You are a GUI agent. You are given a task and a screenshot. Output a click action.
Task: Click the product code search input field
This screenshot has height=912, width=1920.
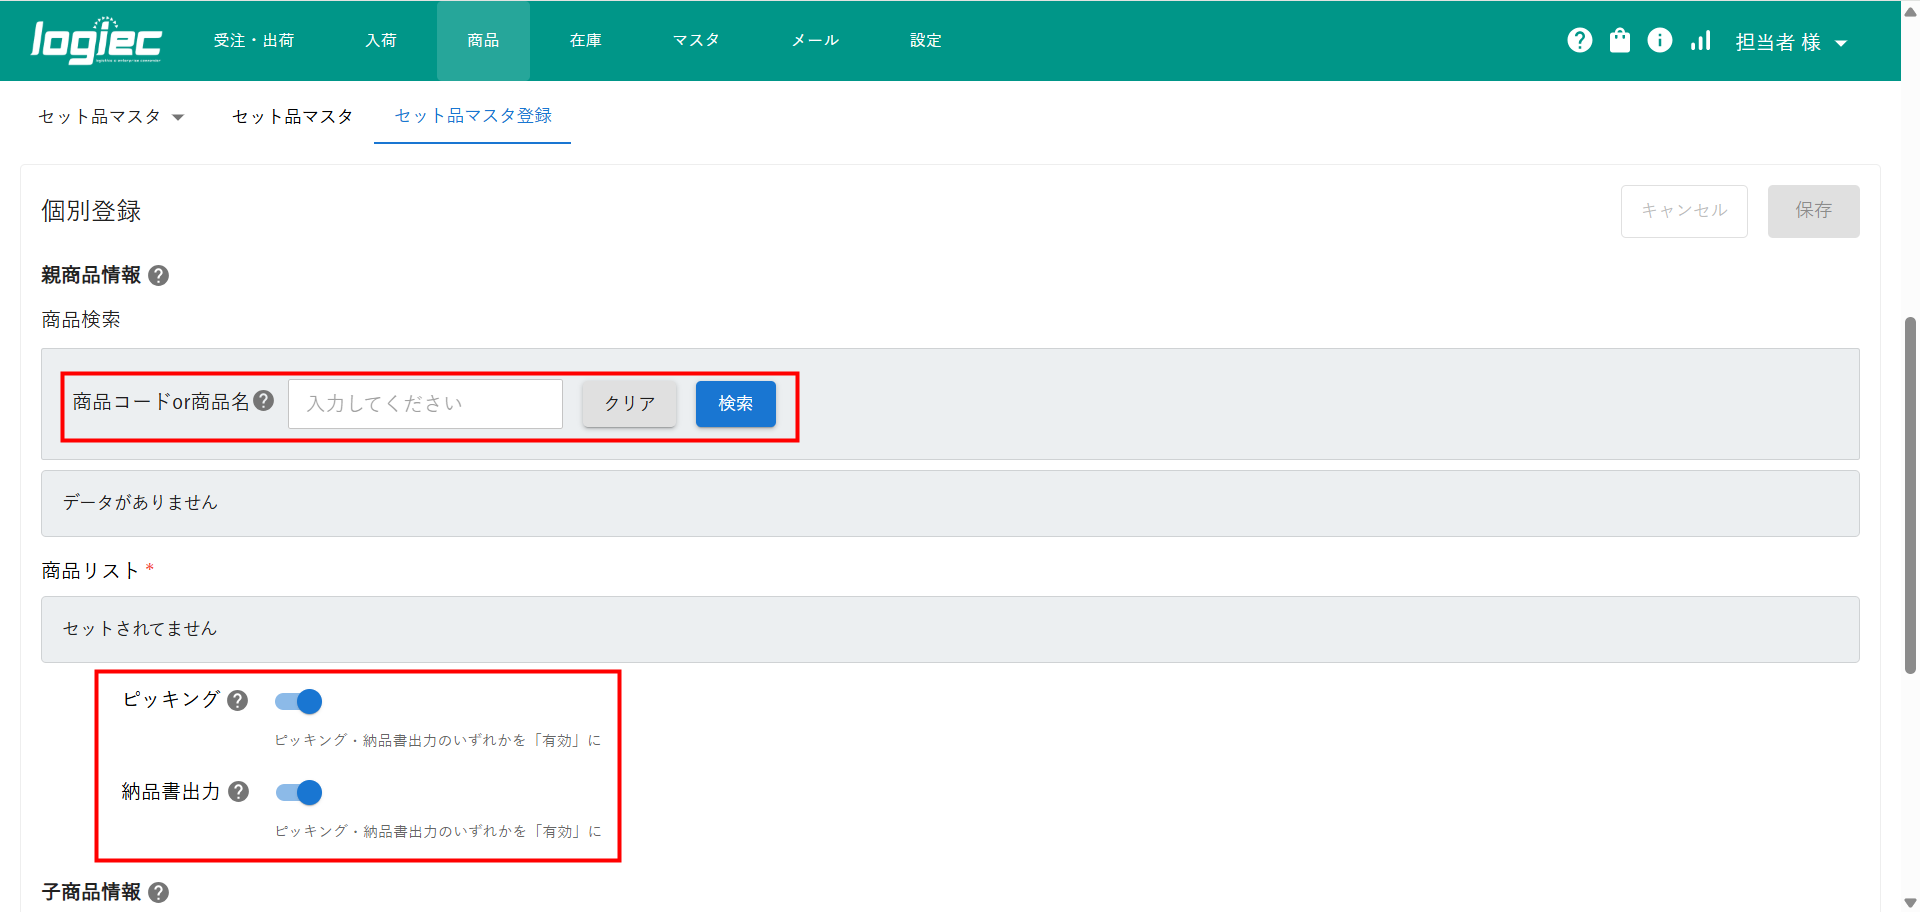pyautogui.click(x=425, y=404)
